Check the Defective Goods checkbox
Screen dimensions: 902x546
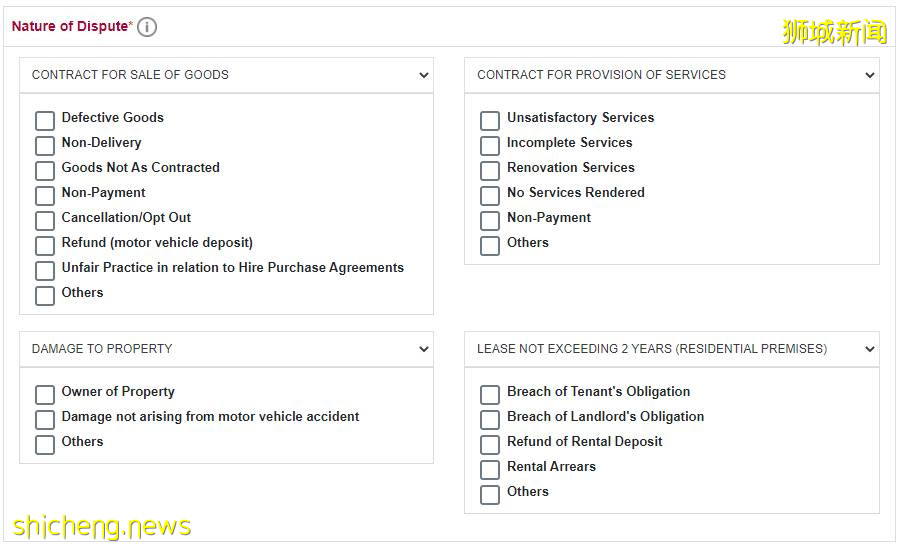pyautogui.click(x=45, y=121)
